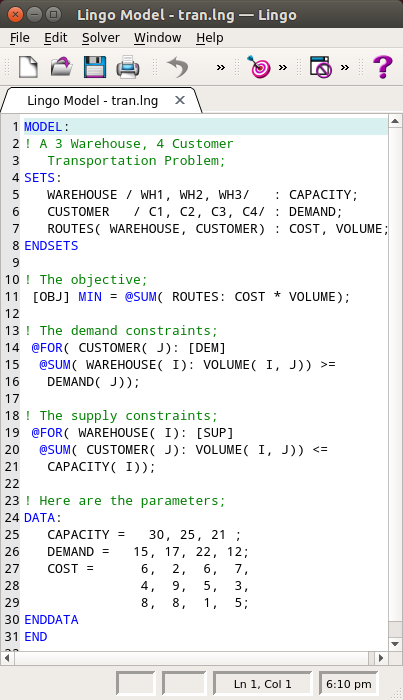This screenshot has height=700, width=403.
Task: Open the File menu
Action: (x=20, y=38)
